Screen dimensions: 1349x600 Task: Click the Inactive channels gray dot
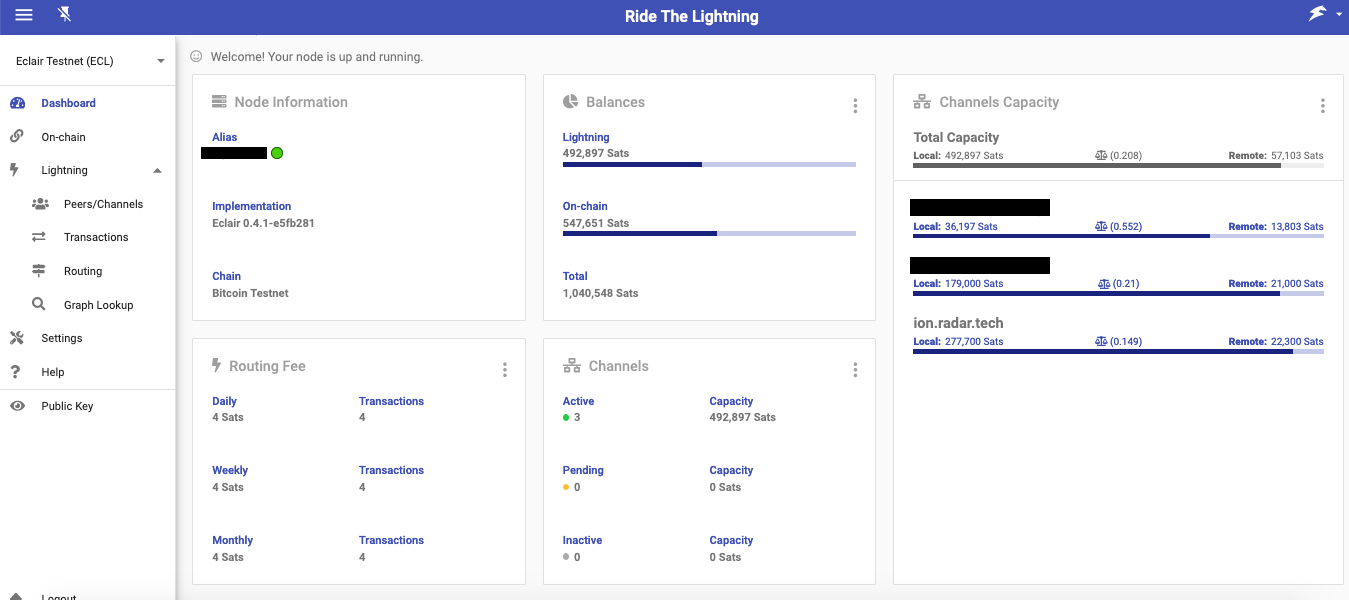(566, 557)
